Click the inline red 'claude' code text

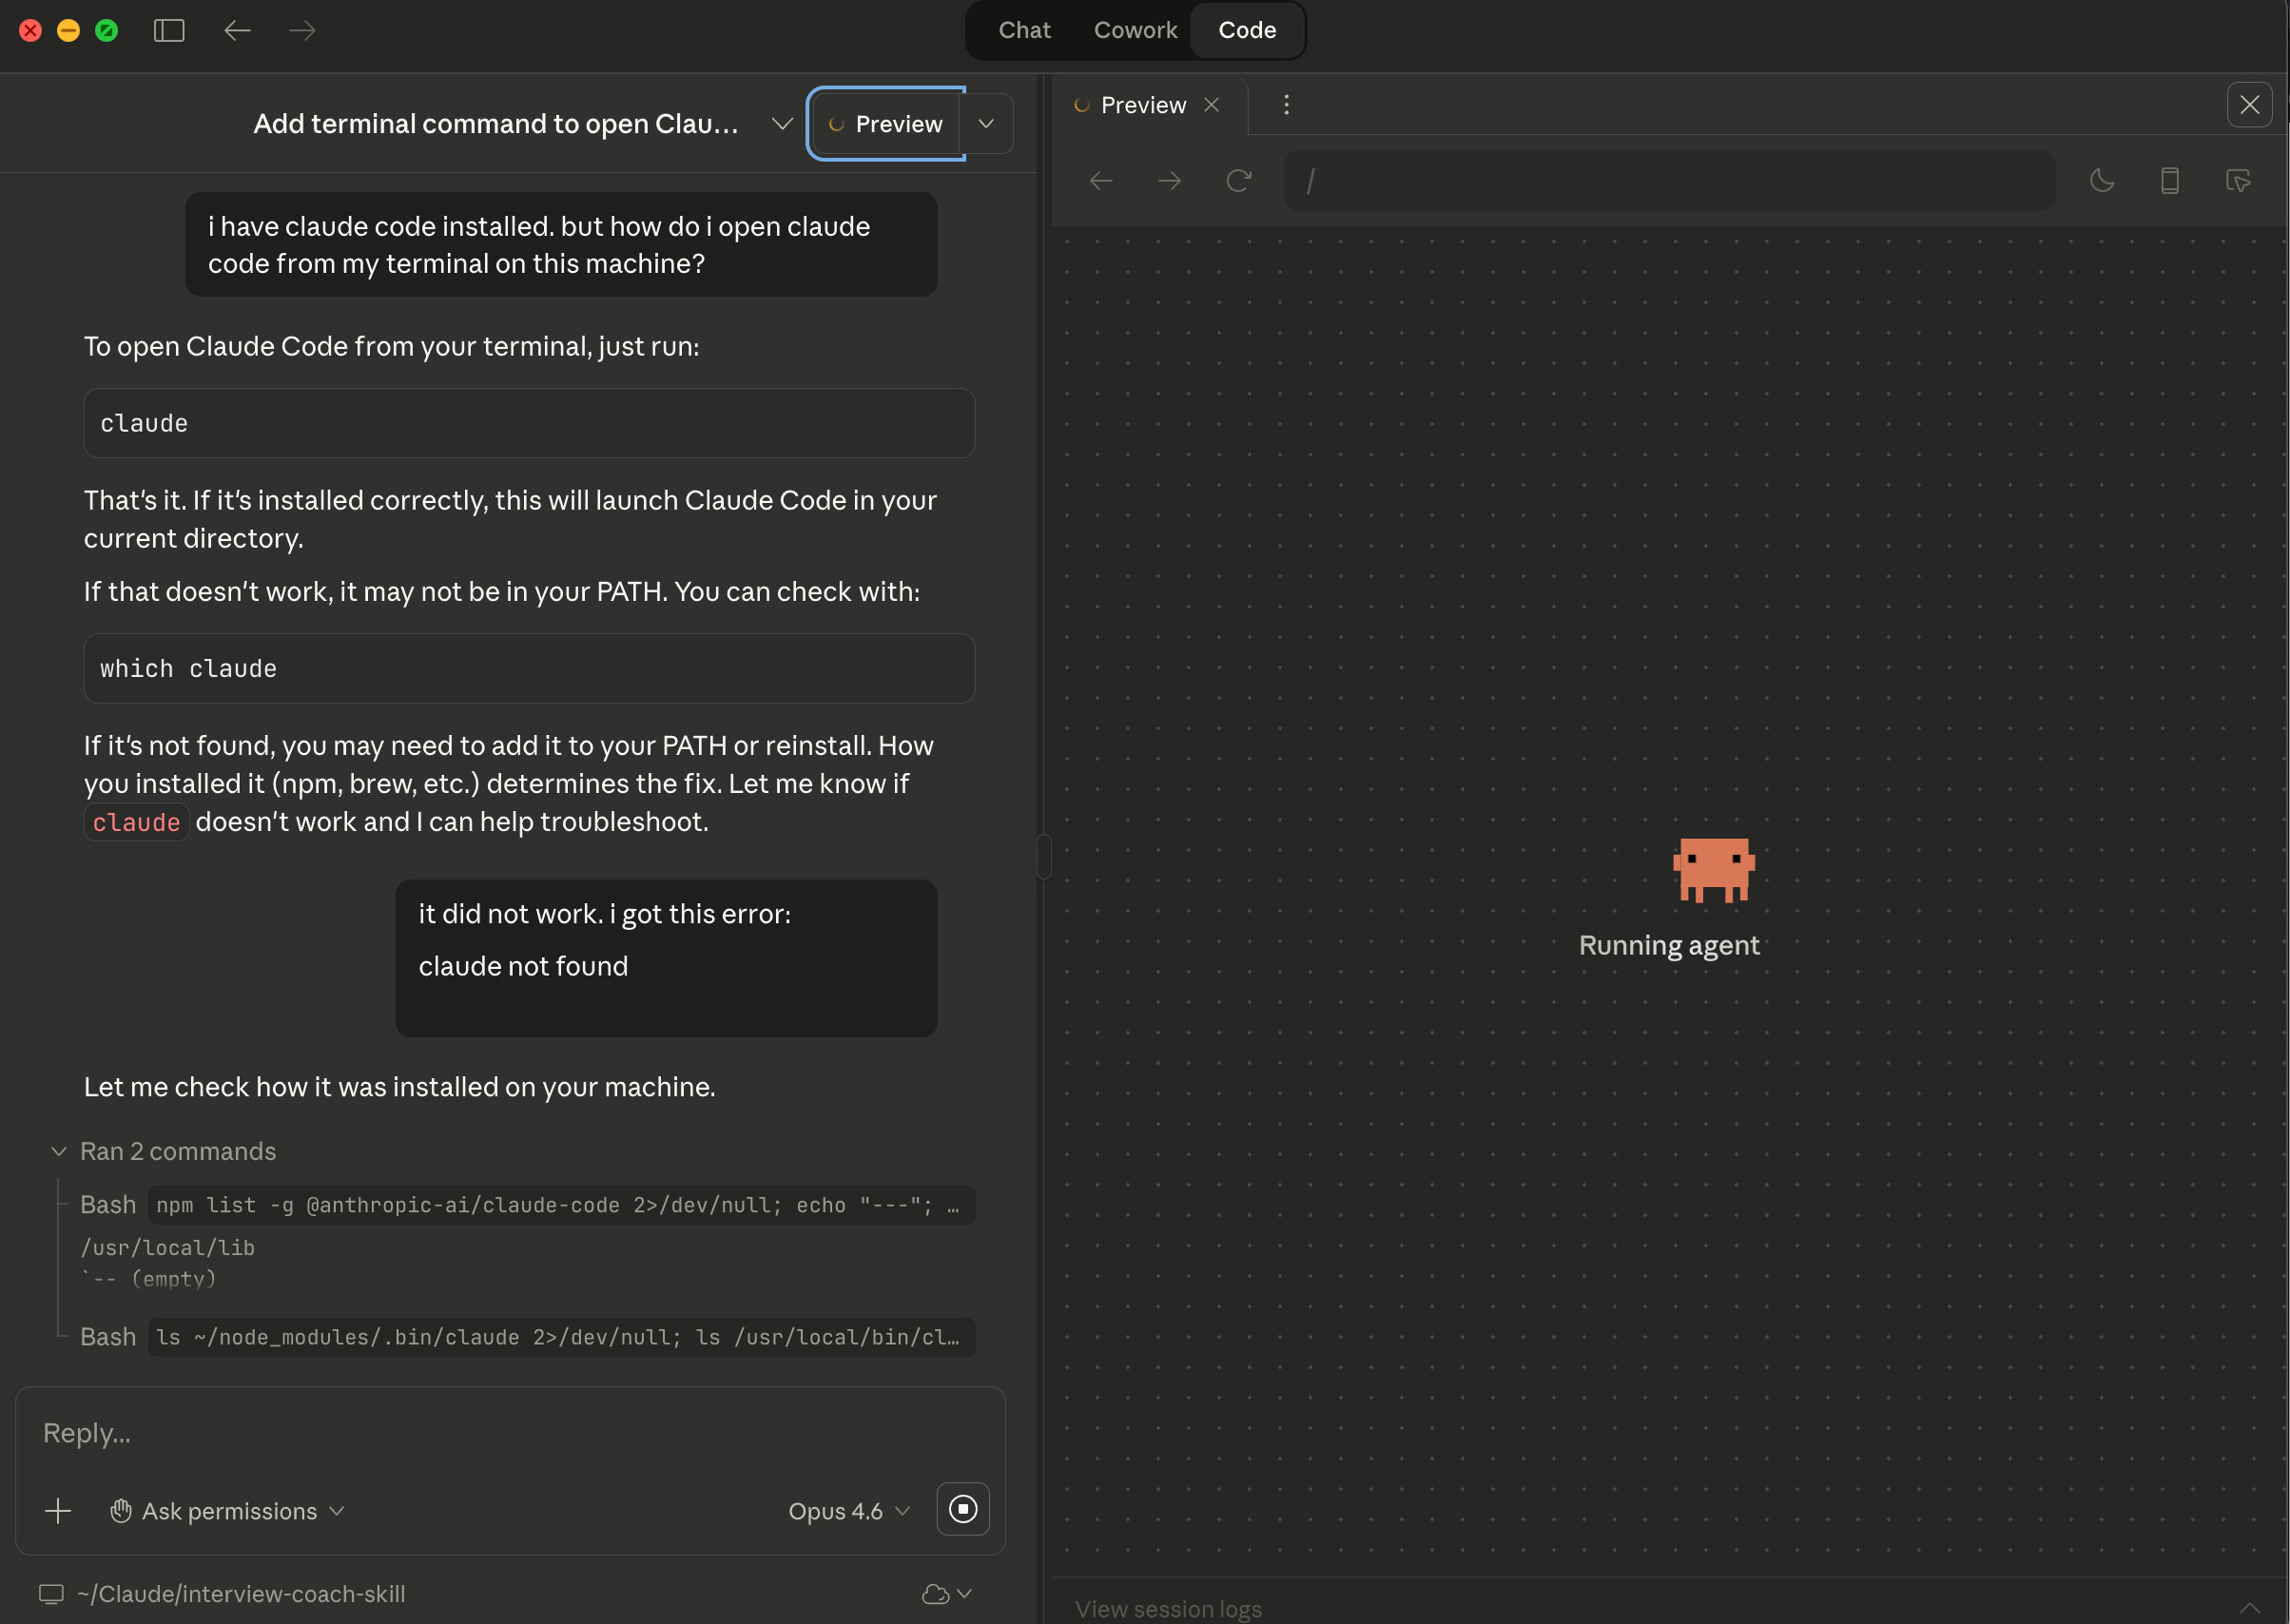pyautogui.click(x=136, y=822)
